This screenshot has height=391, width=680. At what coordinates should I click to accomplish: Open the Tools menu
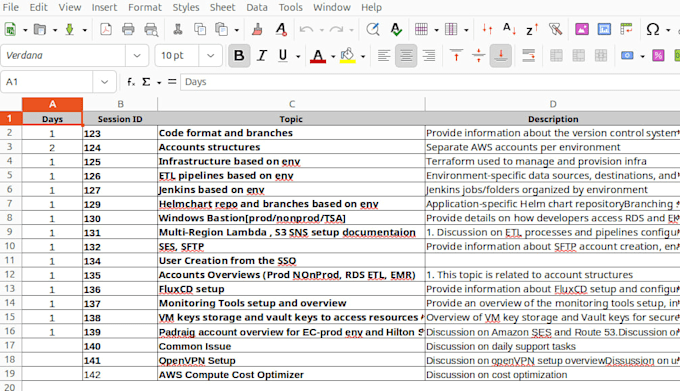[291, 7]
